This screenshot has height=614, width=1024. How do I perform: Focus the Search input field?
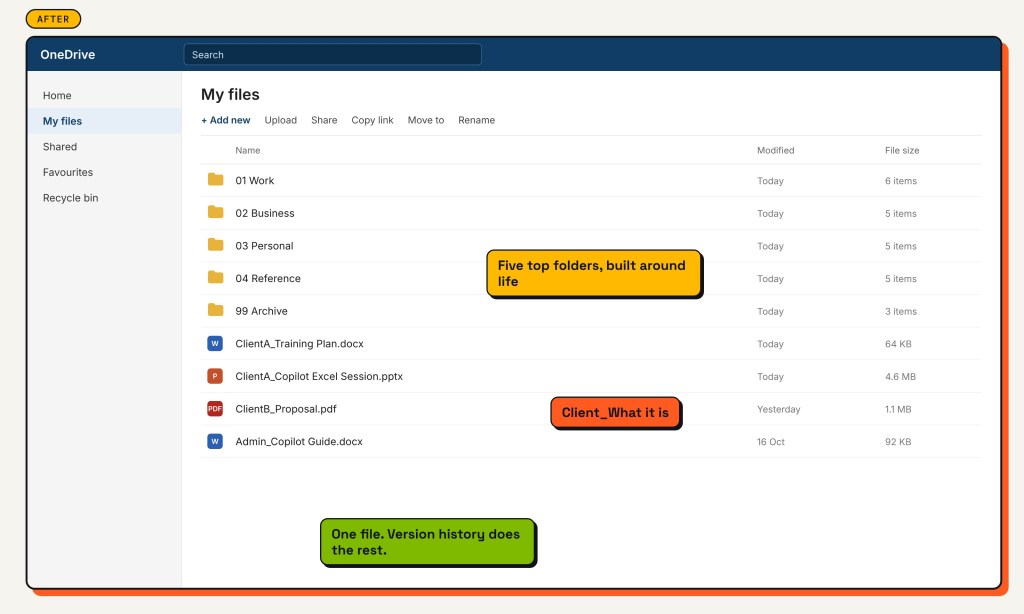click(x=332, y=54)
